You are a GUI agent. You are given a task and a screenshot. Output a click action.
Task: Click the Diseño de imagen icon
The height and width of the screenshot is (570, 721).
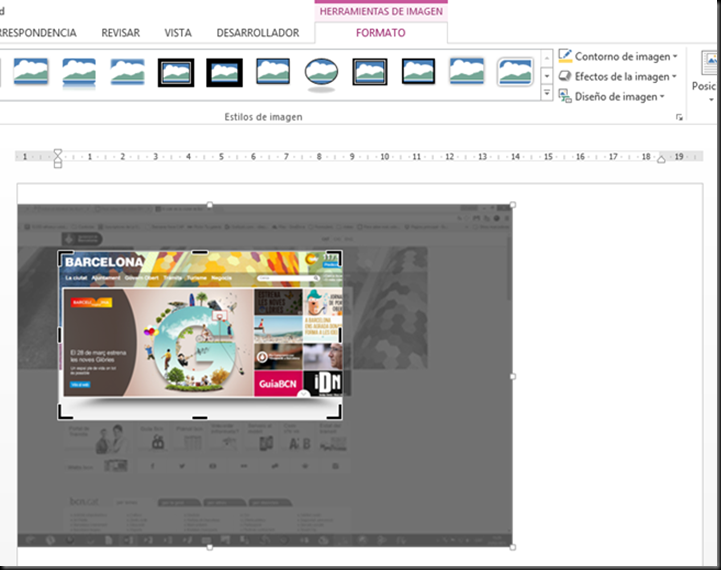coord(565,96)
